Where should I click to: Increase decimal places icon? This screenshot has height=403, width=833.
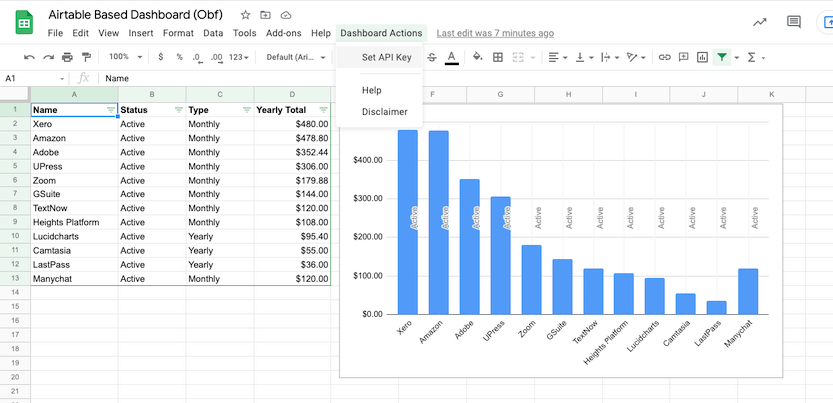216,57
